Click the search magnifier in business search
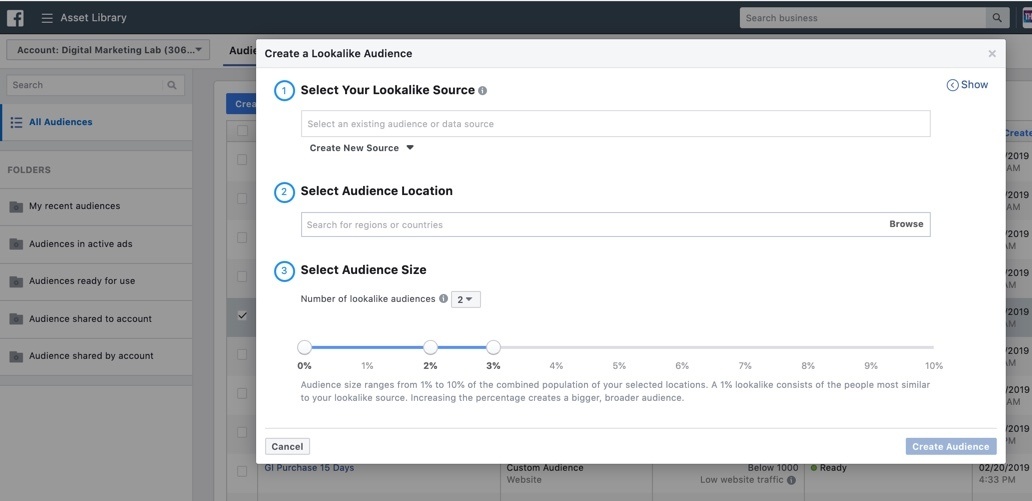 [x=996, y=18]
